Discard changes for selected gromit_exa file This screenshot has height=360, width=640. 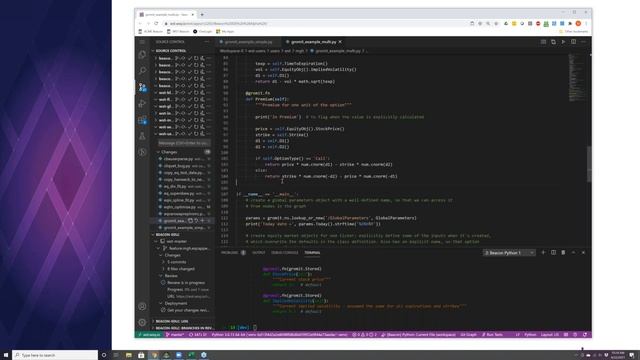click(x=196, y=220)
